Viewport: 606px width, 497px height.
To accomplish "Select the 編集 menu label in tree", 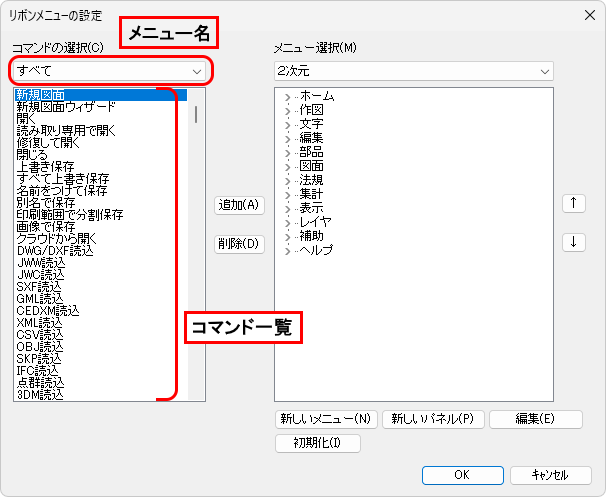I will (x=311, y=138).
